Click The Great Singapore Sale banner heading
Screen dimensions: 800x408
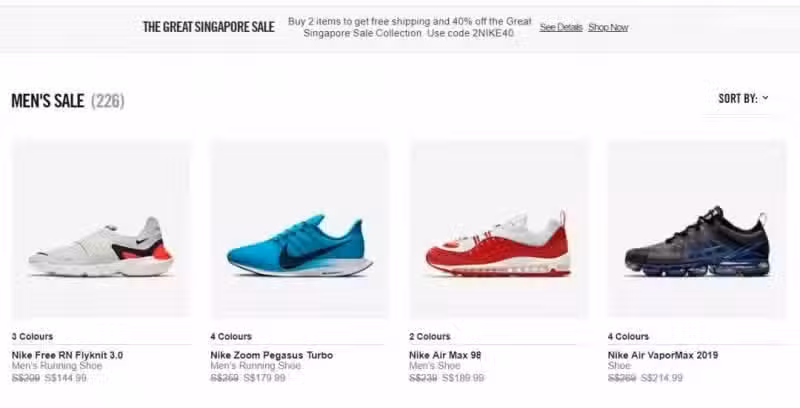click(x=209, y=27)
